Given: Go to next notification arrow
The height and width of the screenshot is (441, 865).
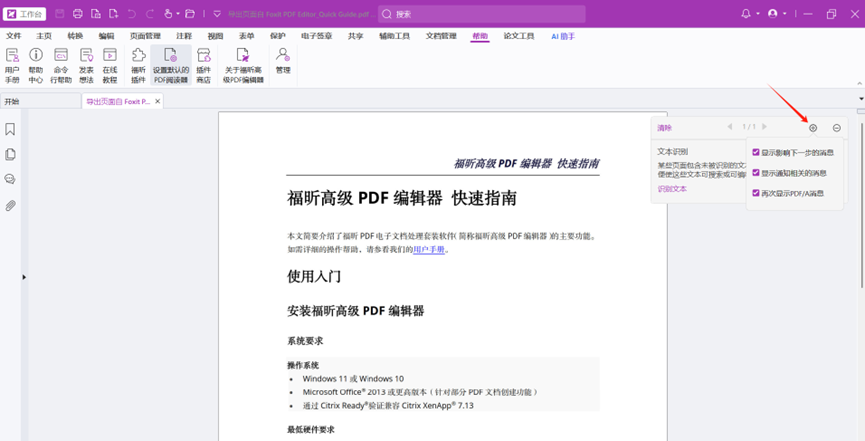Looking at the screenshot, I should click(x=764, y=127).
